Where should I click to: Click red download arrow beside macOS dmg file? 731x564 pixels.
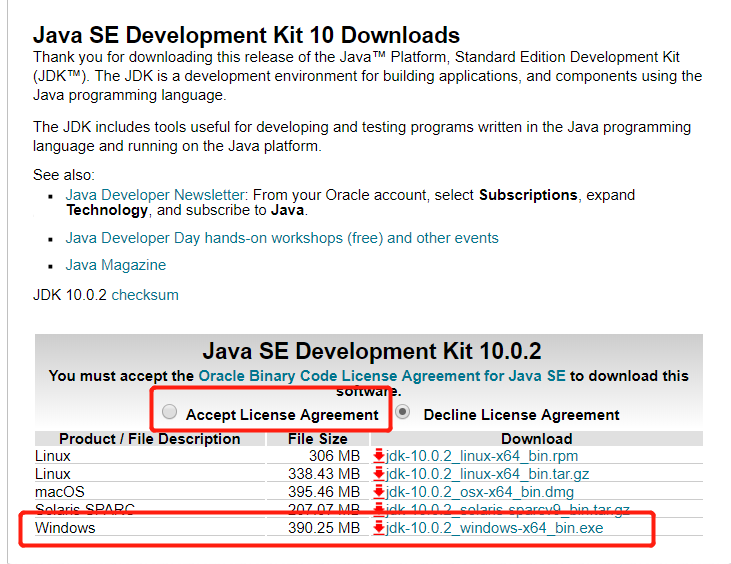(379, 492)
